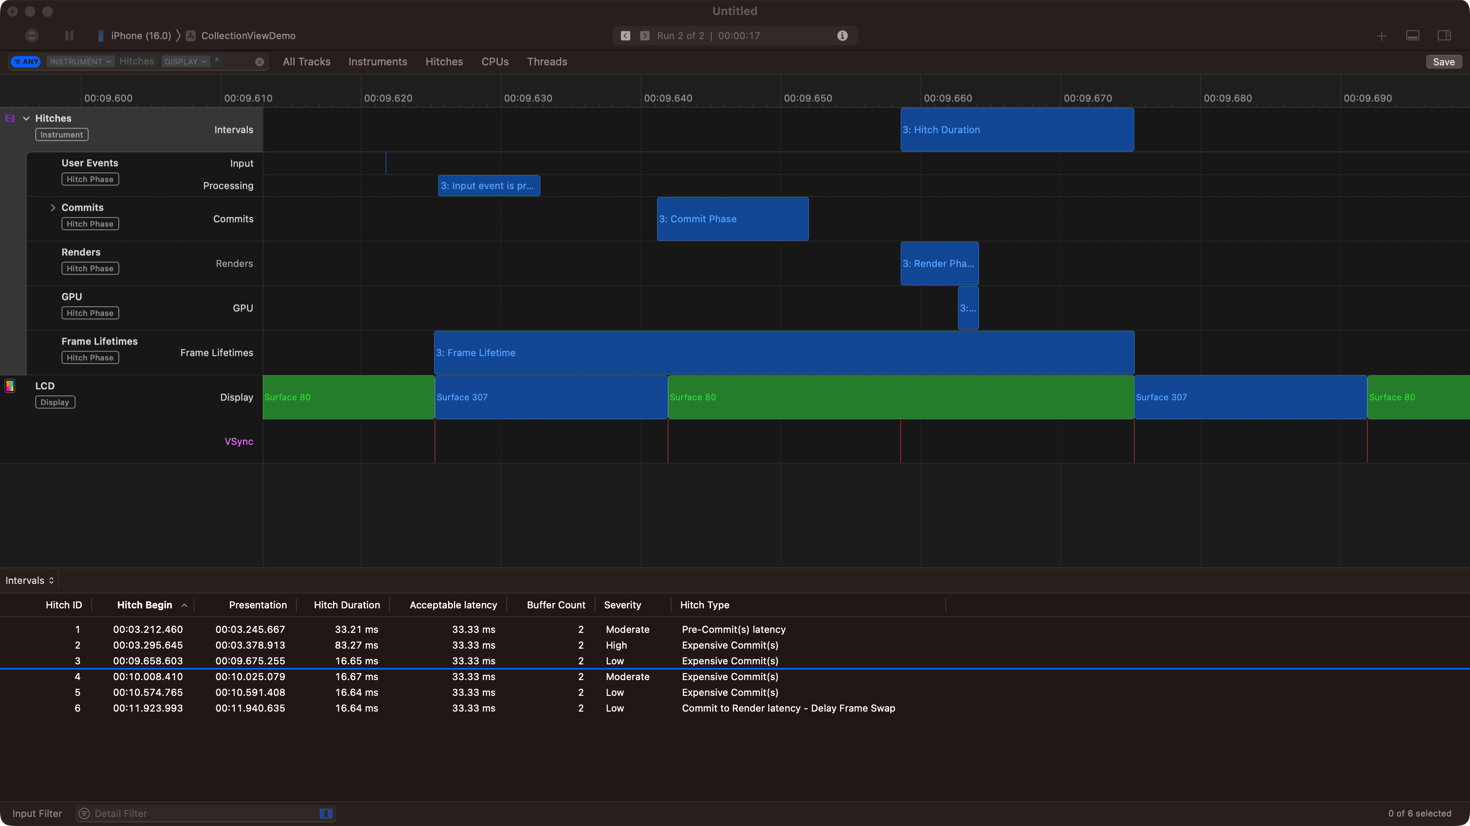Select the 3: Hitch Duration interval
Image resolution: width=1470 pixels, height=826 pixels.
1017,130
